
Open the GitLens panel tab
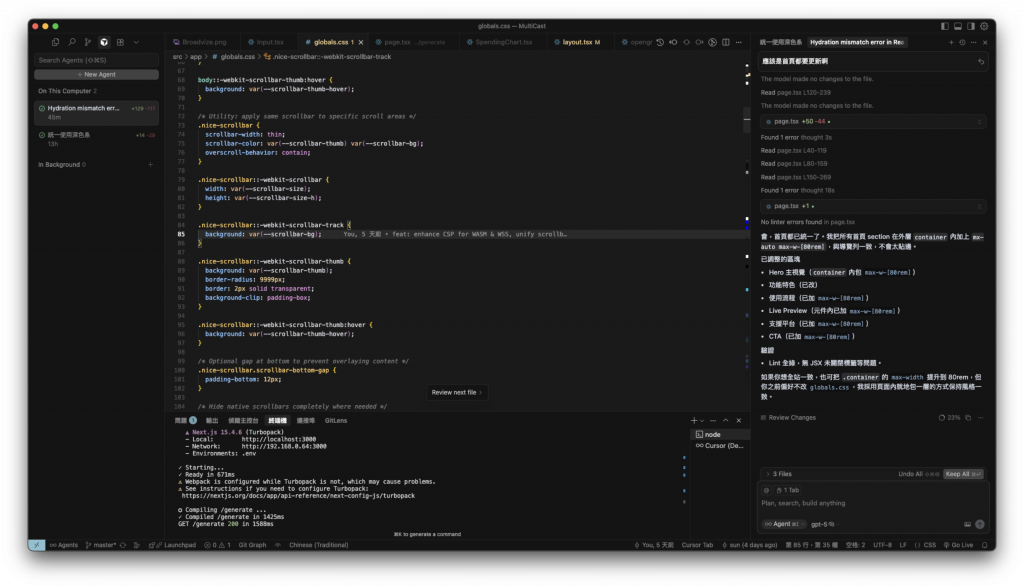pos(336,421)
